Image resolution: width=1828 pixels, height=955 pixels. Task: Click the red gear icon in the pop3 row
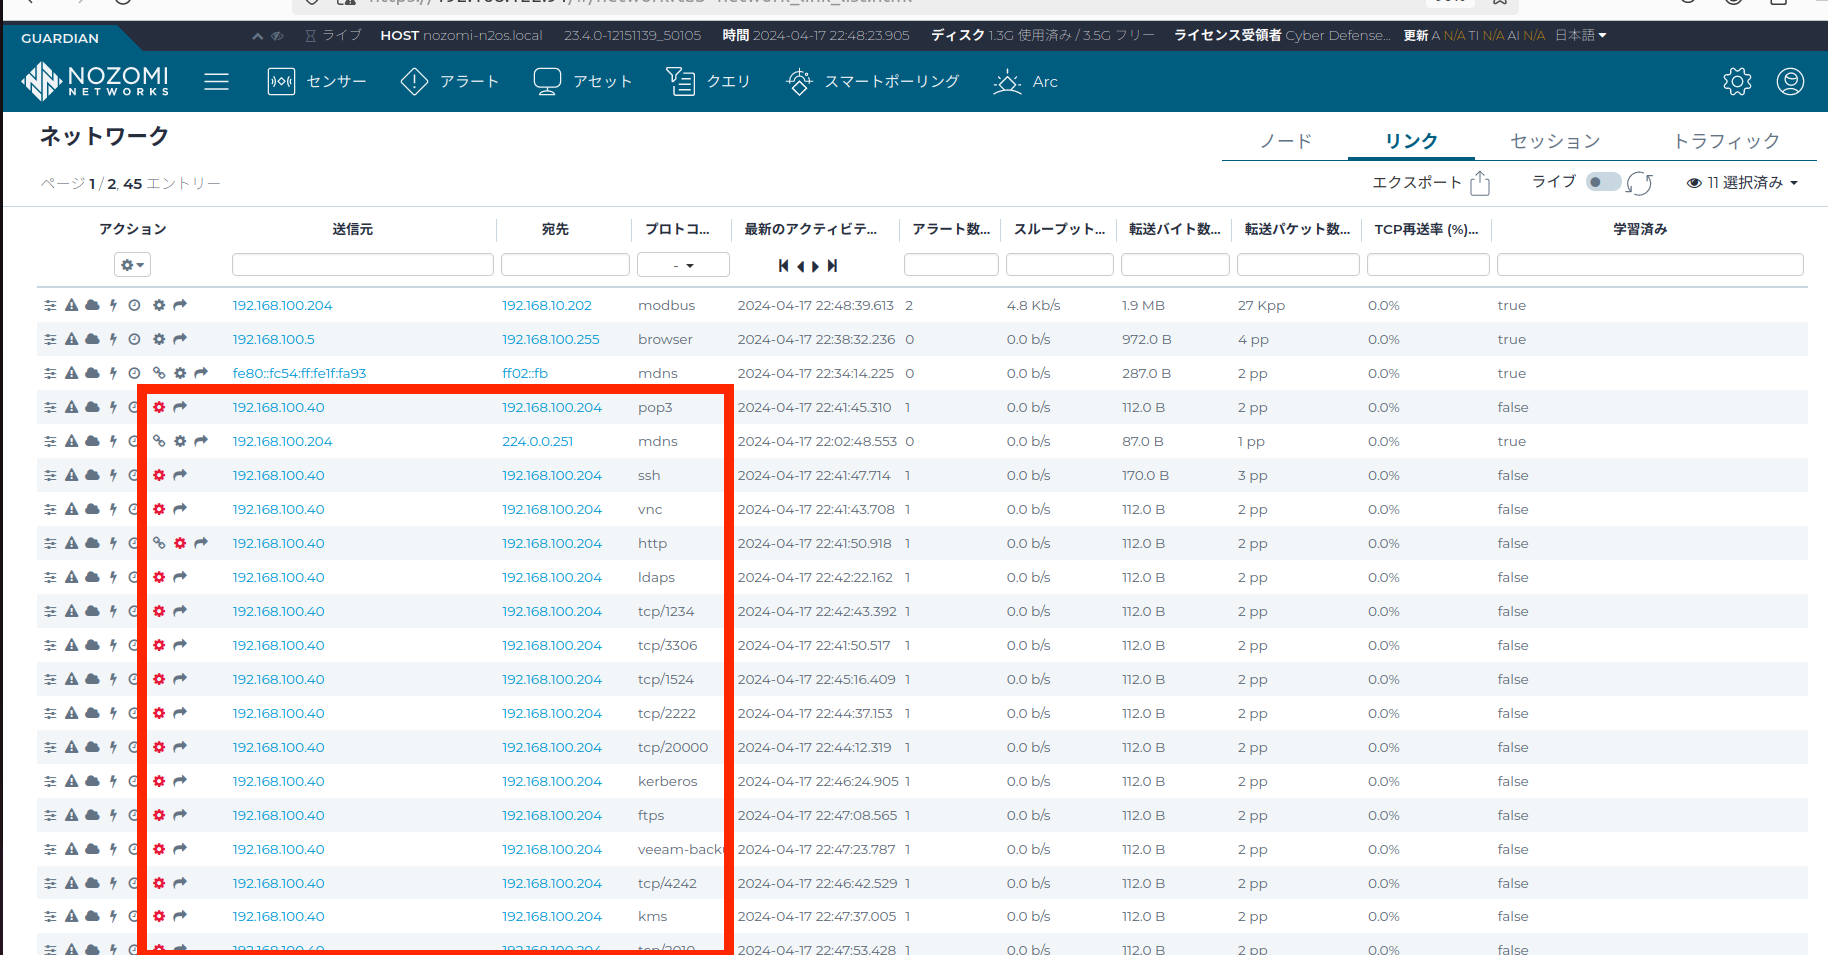[x=159, y=407]
